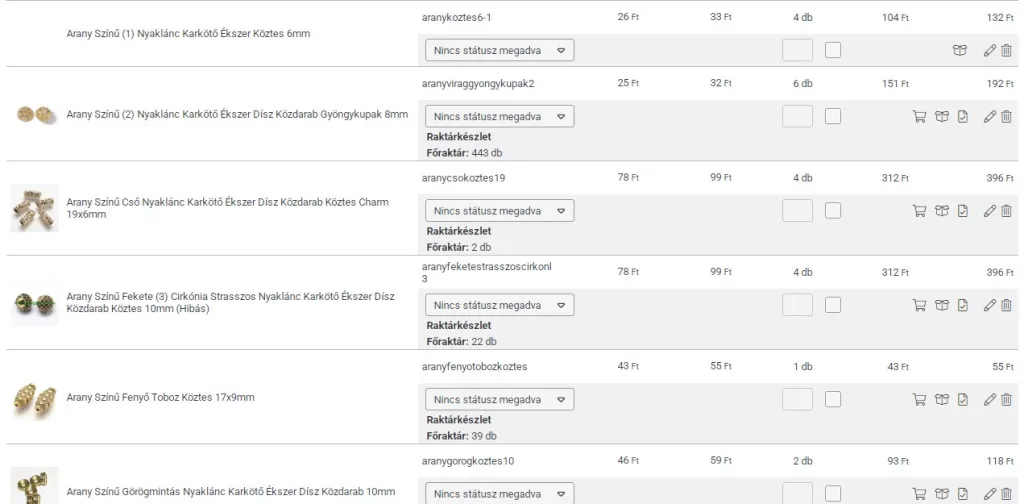Delete the aranyfenyotobozkoztes row via trash icon
This screenshot has width=1024, height=504.
click(x=1006, y=400)
